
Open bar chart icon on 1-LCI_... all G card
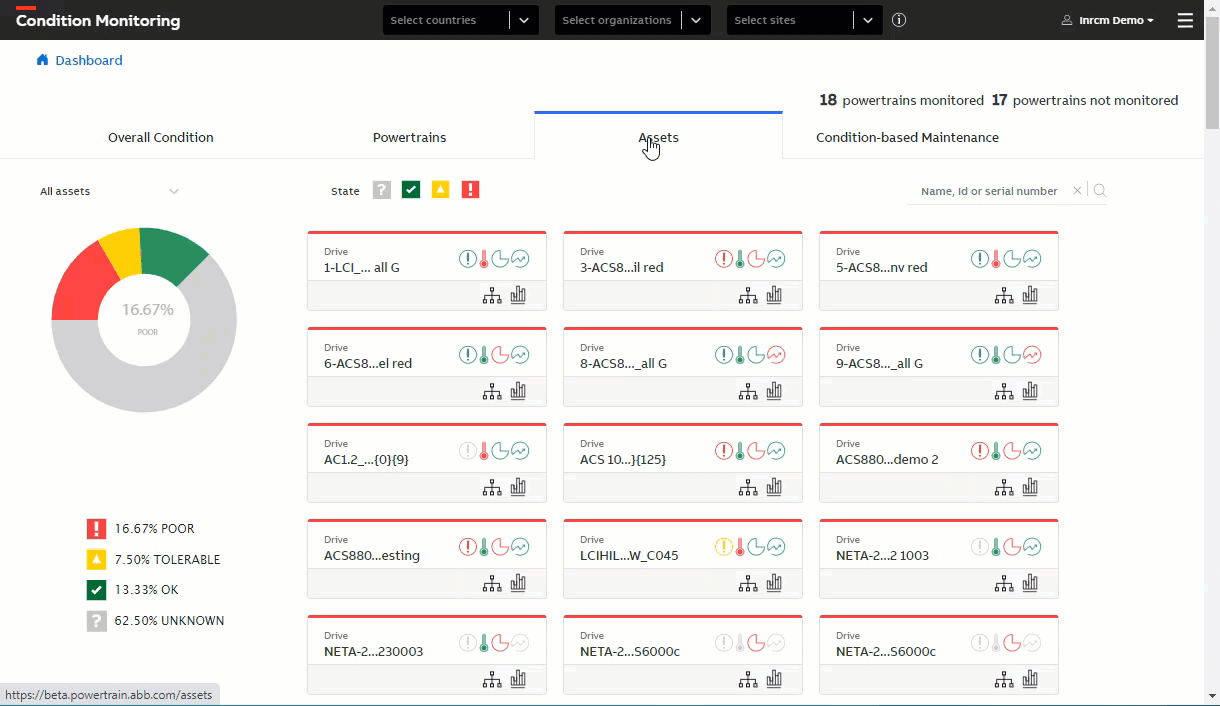(518, 295)
